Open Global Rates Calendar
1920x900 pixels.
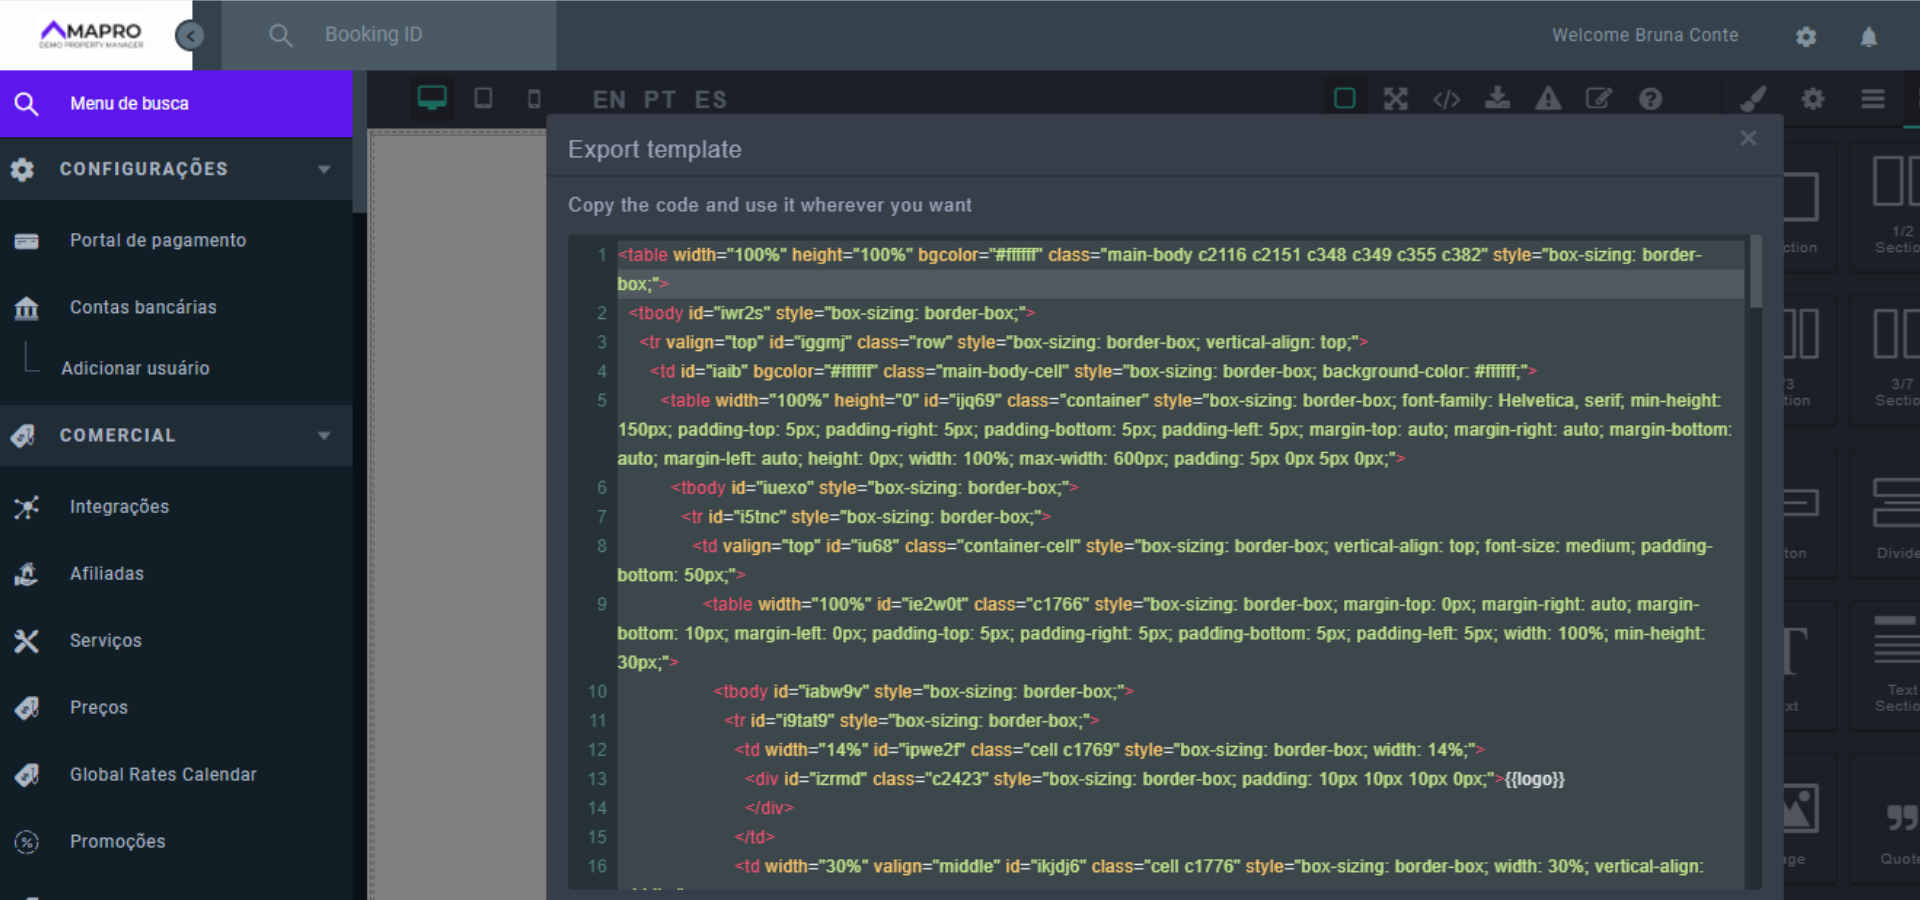(162, 774)
